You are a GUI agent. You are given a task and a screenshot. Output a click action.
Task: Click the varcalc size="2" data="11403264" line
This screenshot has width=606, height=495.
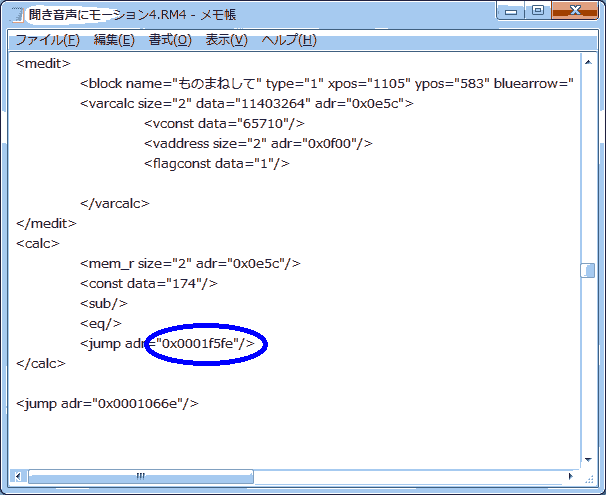[x=247, y=104]
